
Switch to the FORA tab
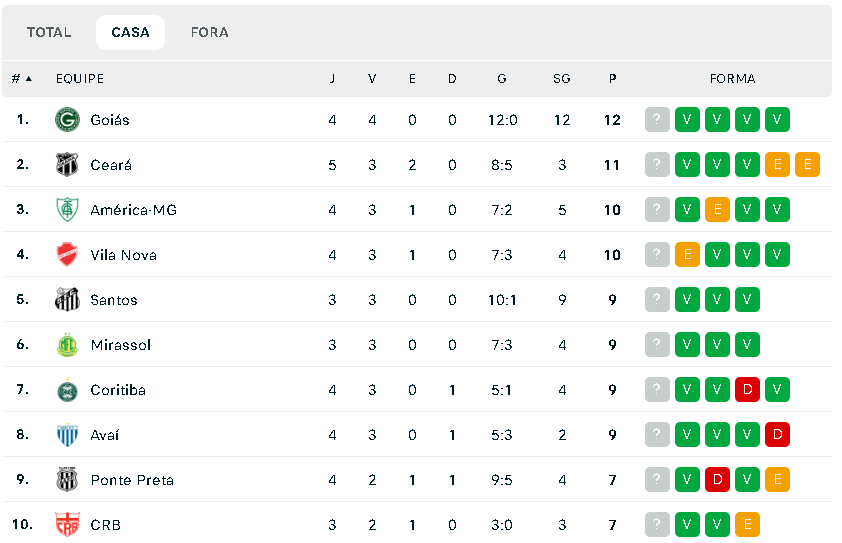[x=209, y=32]
